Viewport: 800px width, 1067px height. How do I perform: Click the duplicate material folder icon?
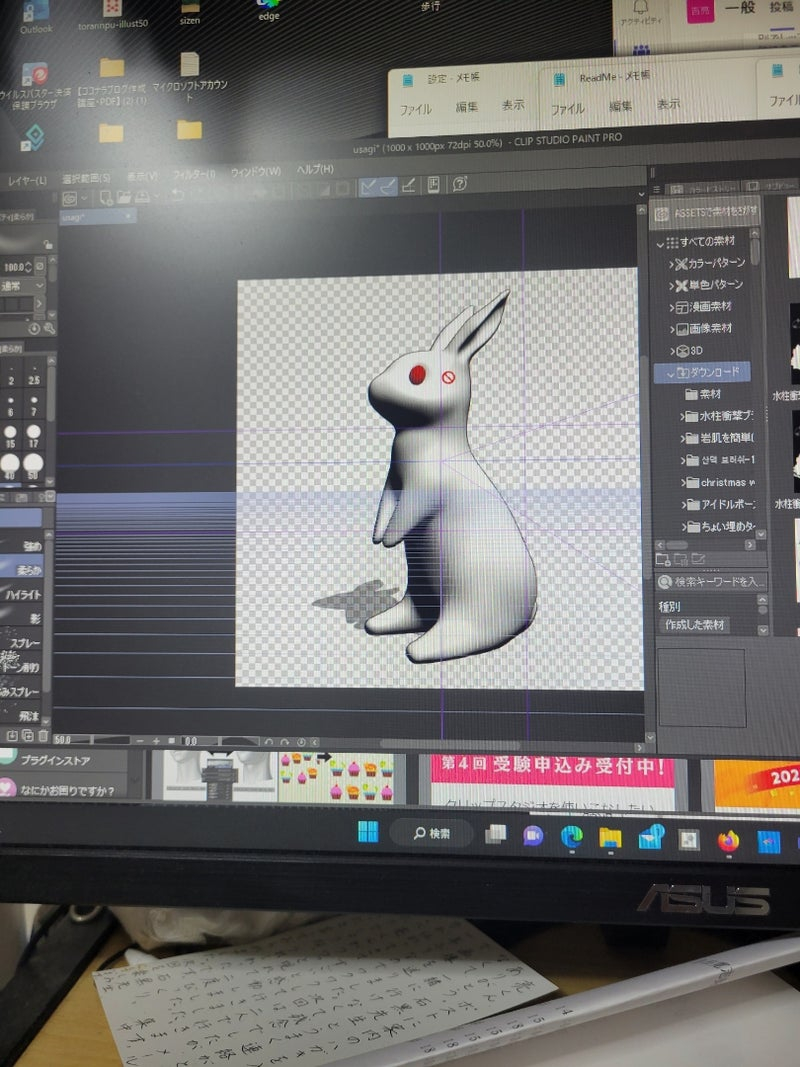click(x=680, y=559)
